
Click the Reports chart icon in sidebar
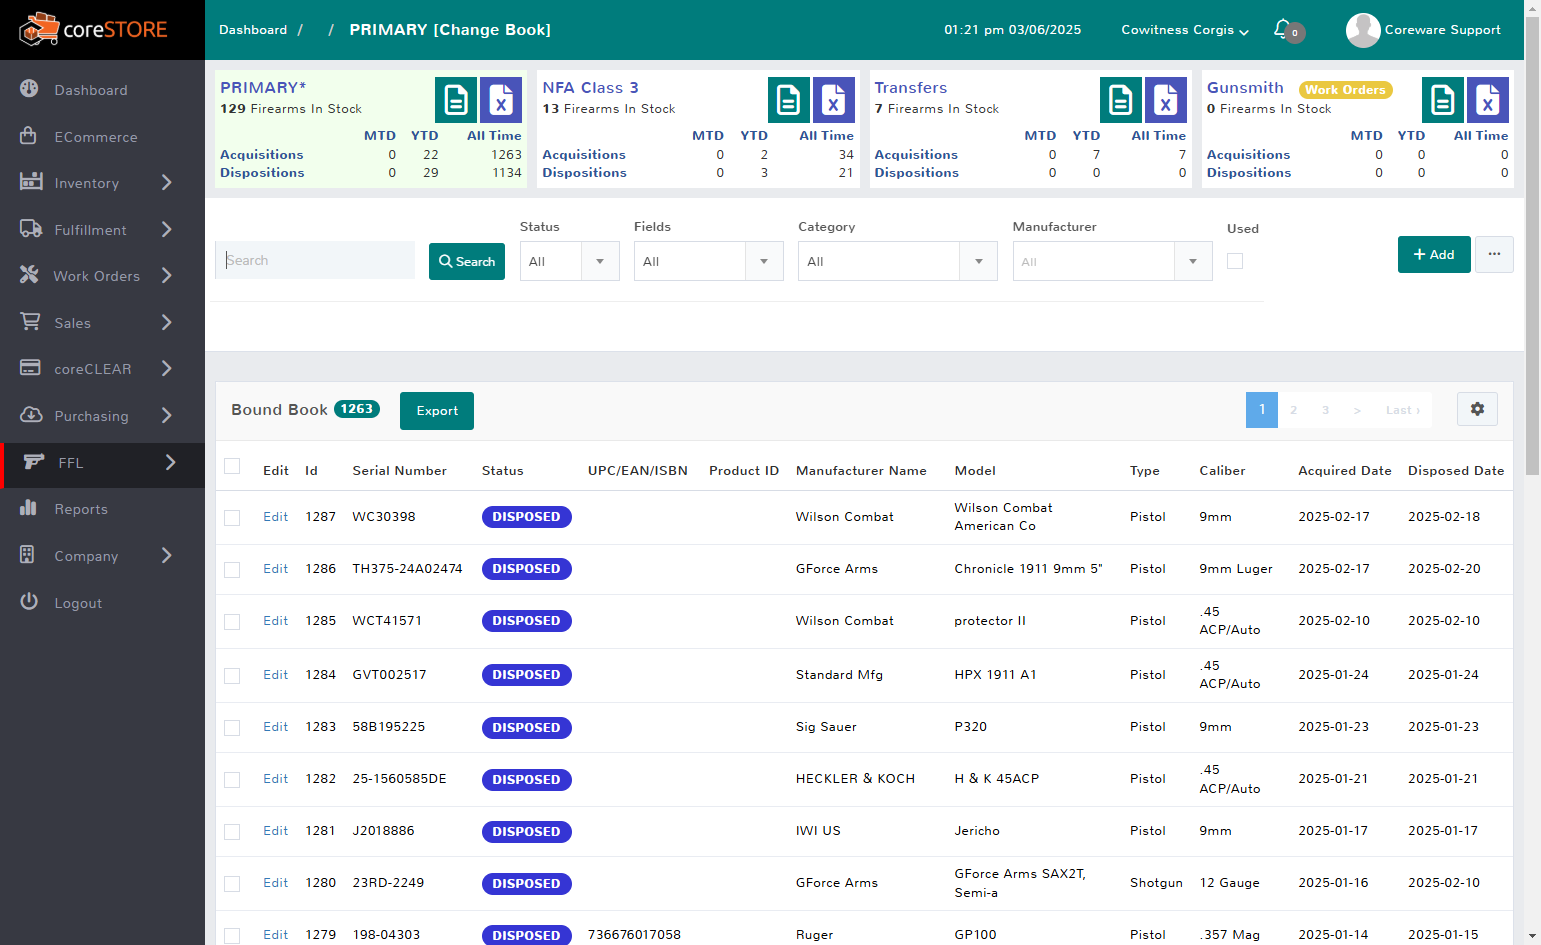click(x=28, y=508)
